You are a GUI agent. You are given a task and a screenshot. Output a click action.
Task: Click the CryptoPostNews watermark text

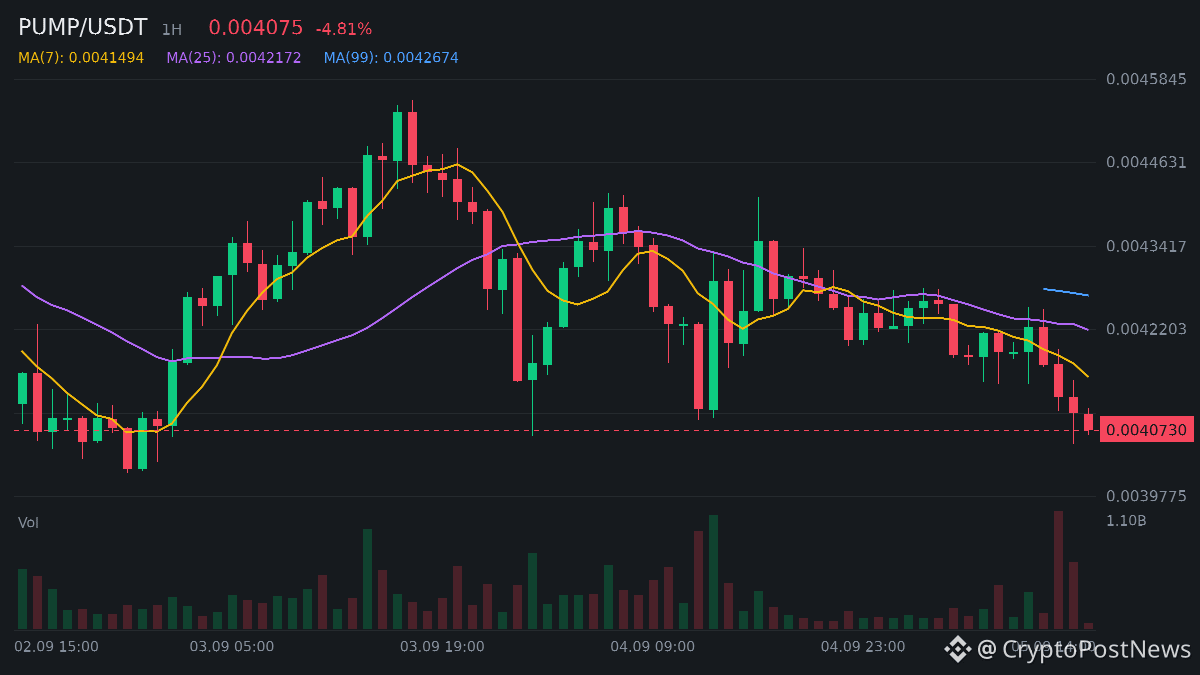(x=1084, y=649)
